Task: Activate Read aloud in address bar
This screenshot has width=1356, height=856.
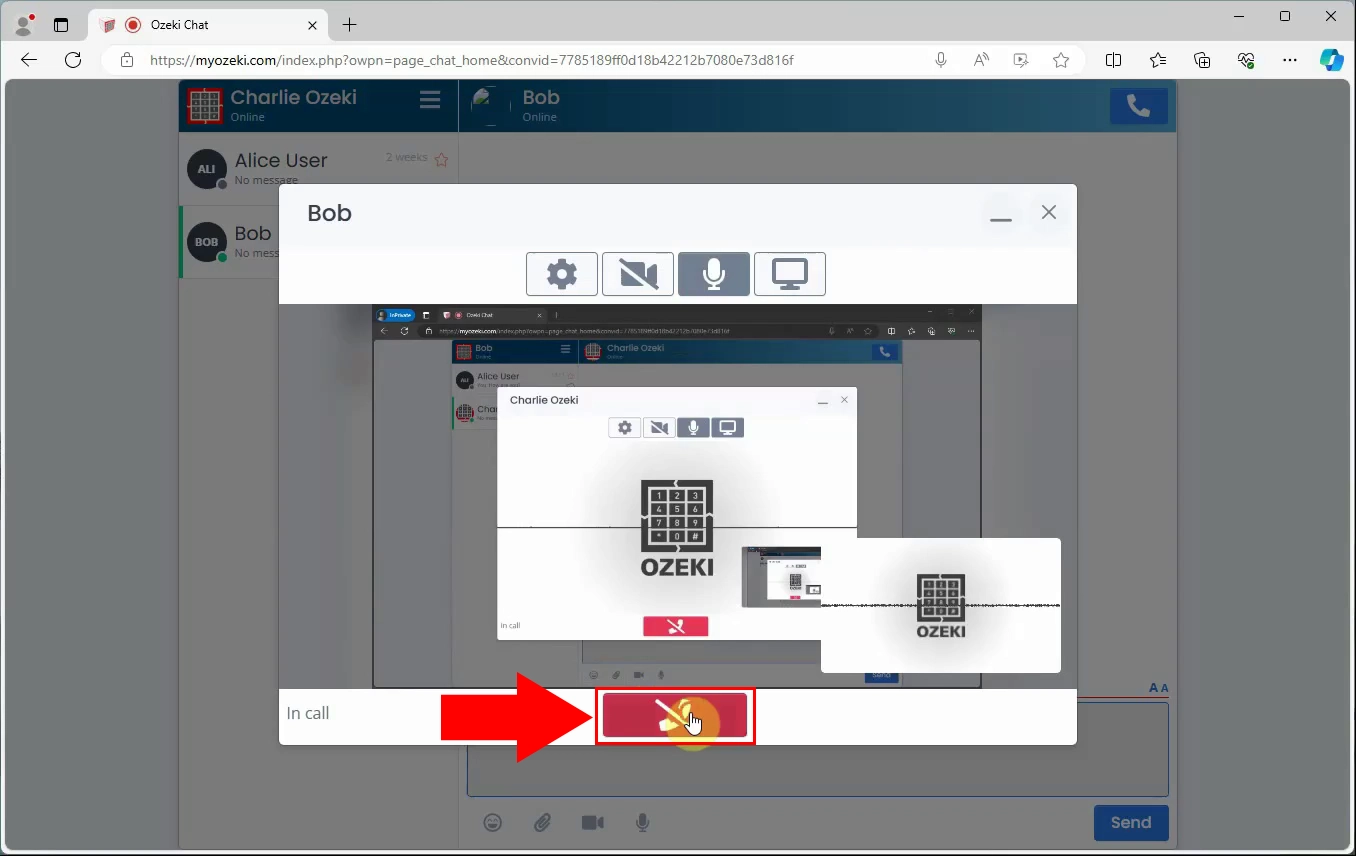Action: click(x=981, y=60)
